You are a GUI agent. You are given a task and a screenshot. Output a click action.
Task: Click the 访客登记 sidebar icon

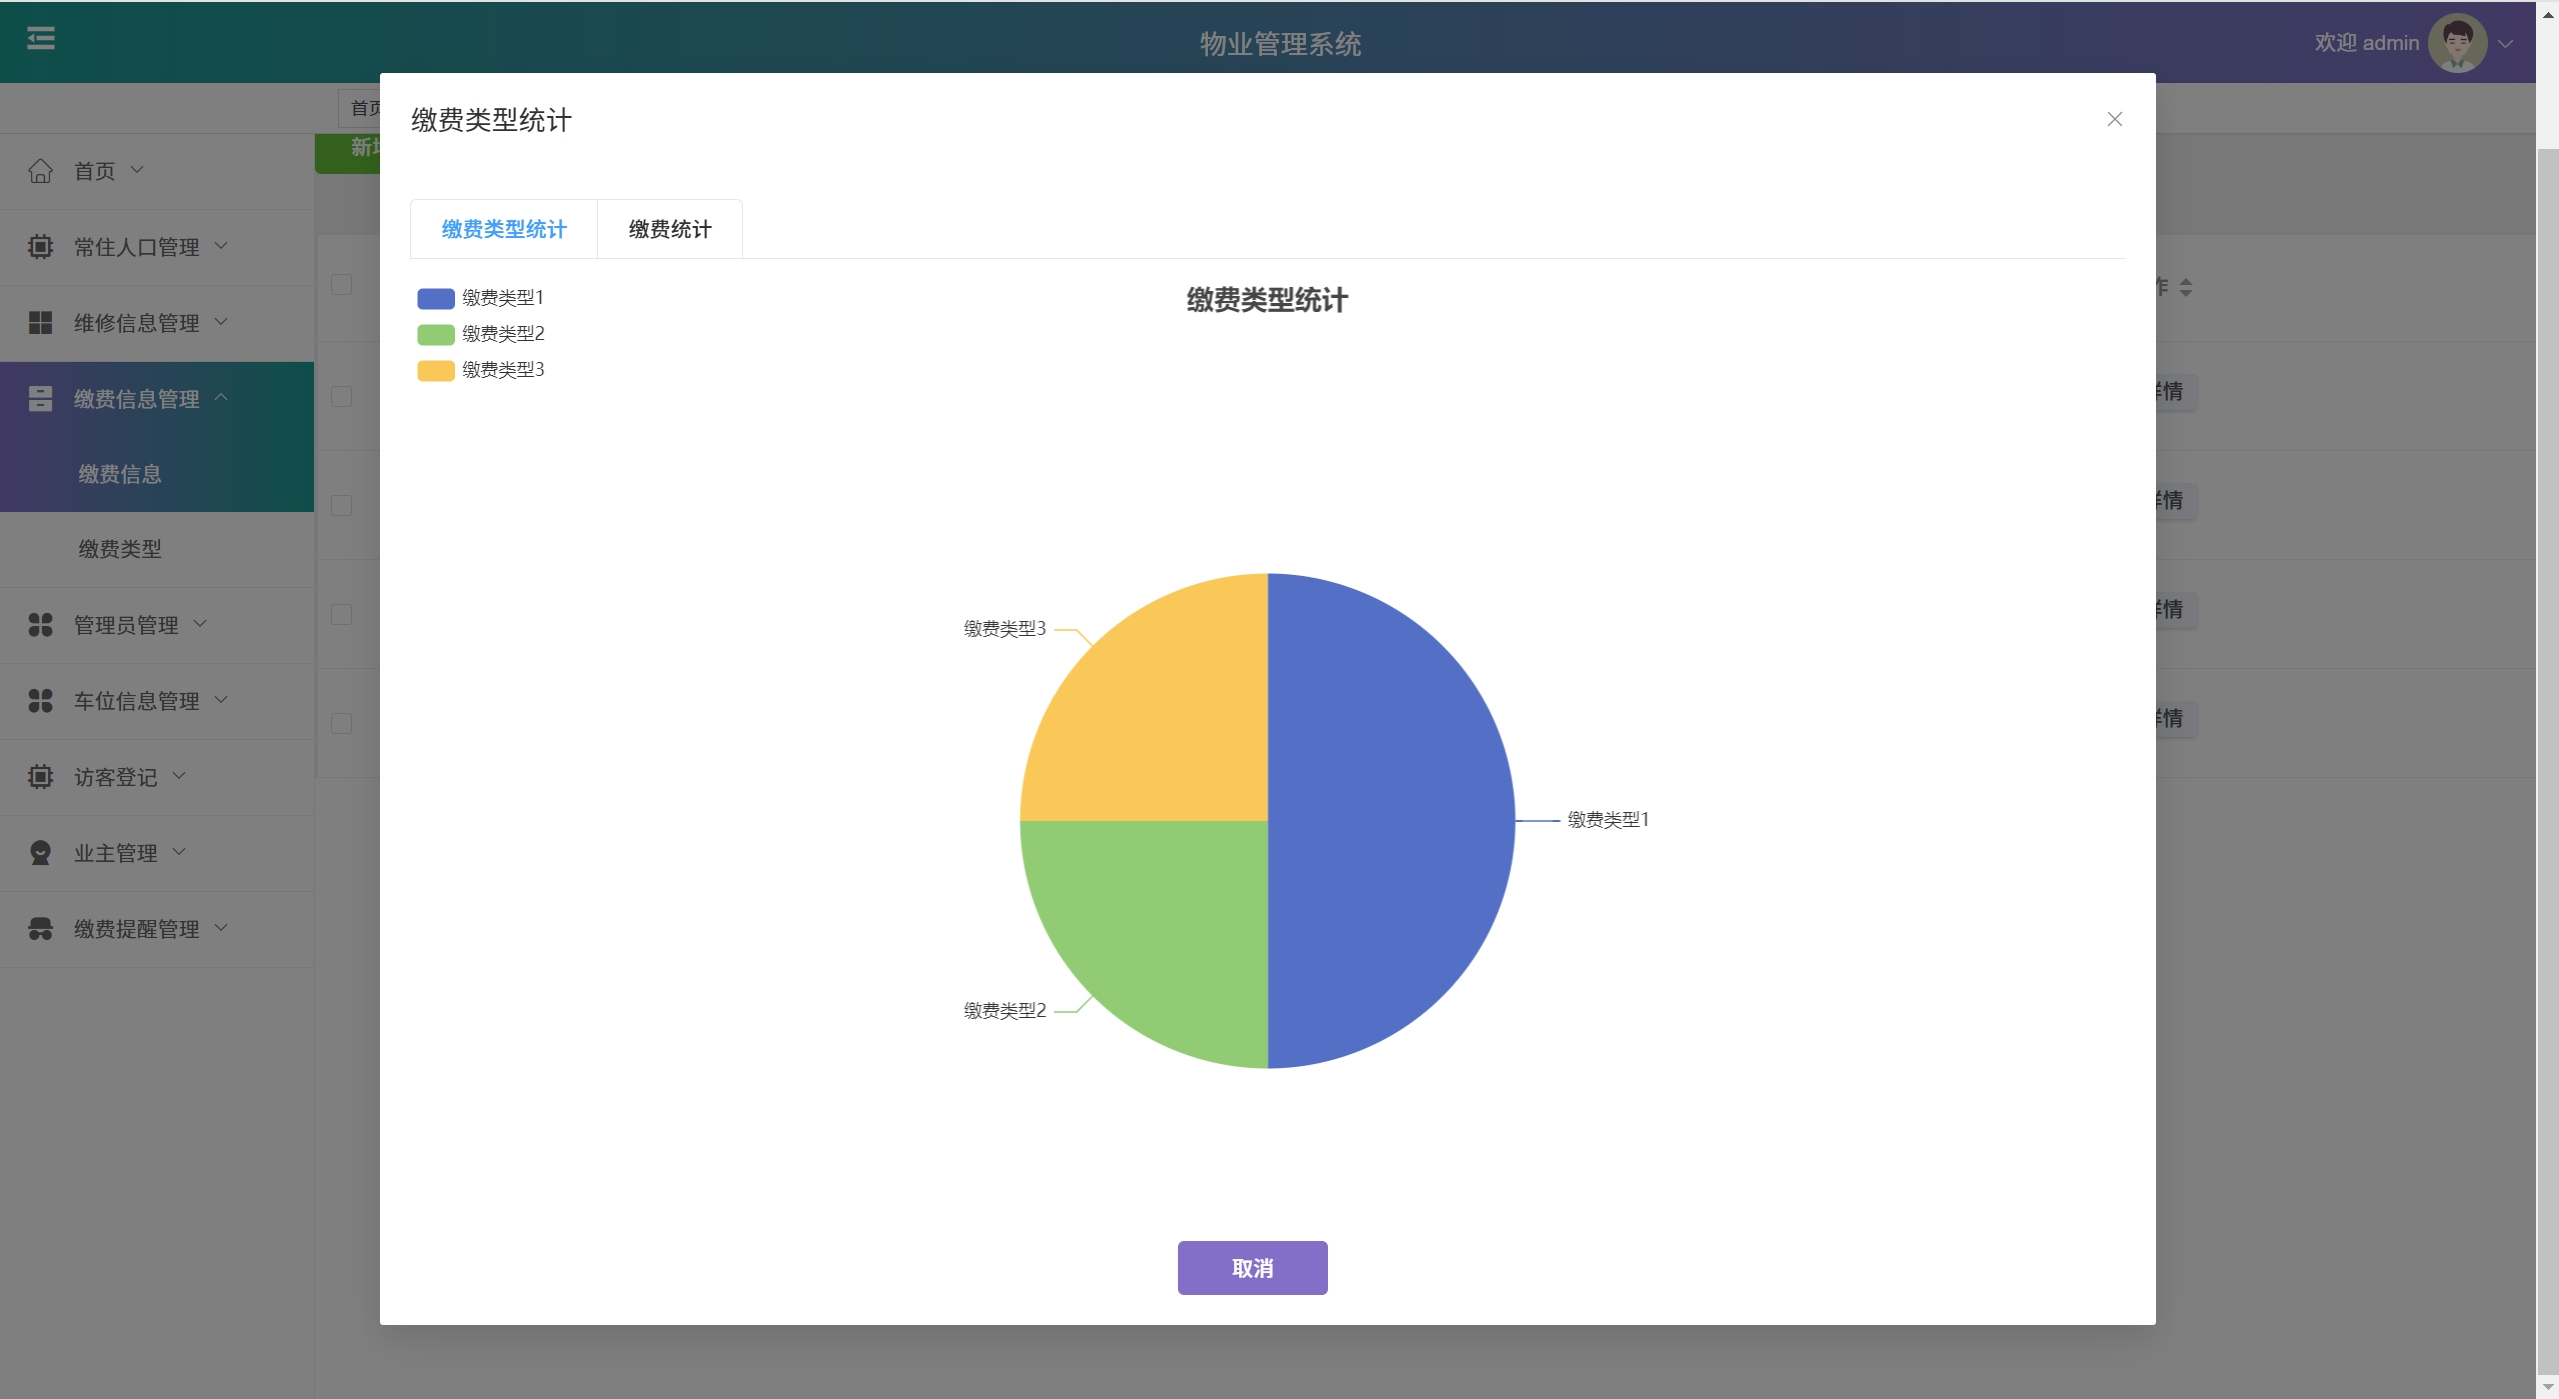pos(40,777)
